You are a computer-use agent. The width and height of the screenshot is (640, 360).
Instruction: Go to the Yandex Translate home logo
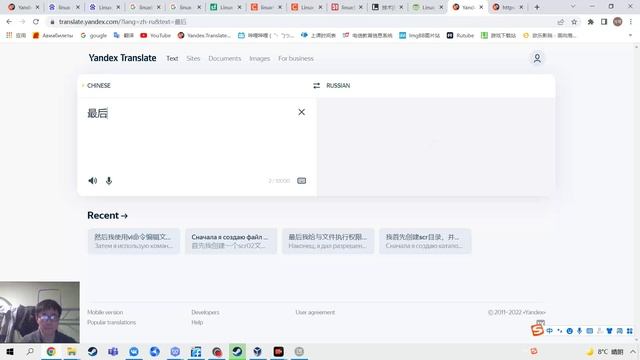[122, 58]
